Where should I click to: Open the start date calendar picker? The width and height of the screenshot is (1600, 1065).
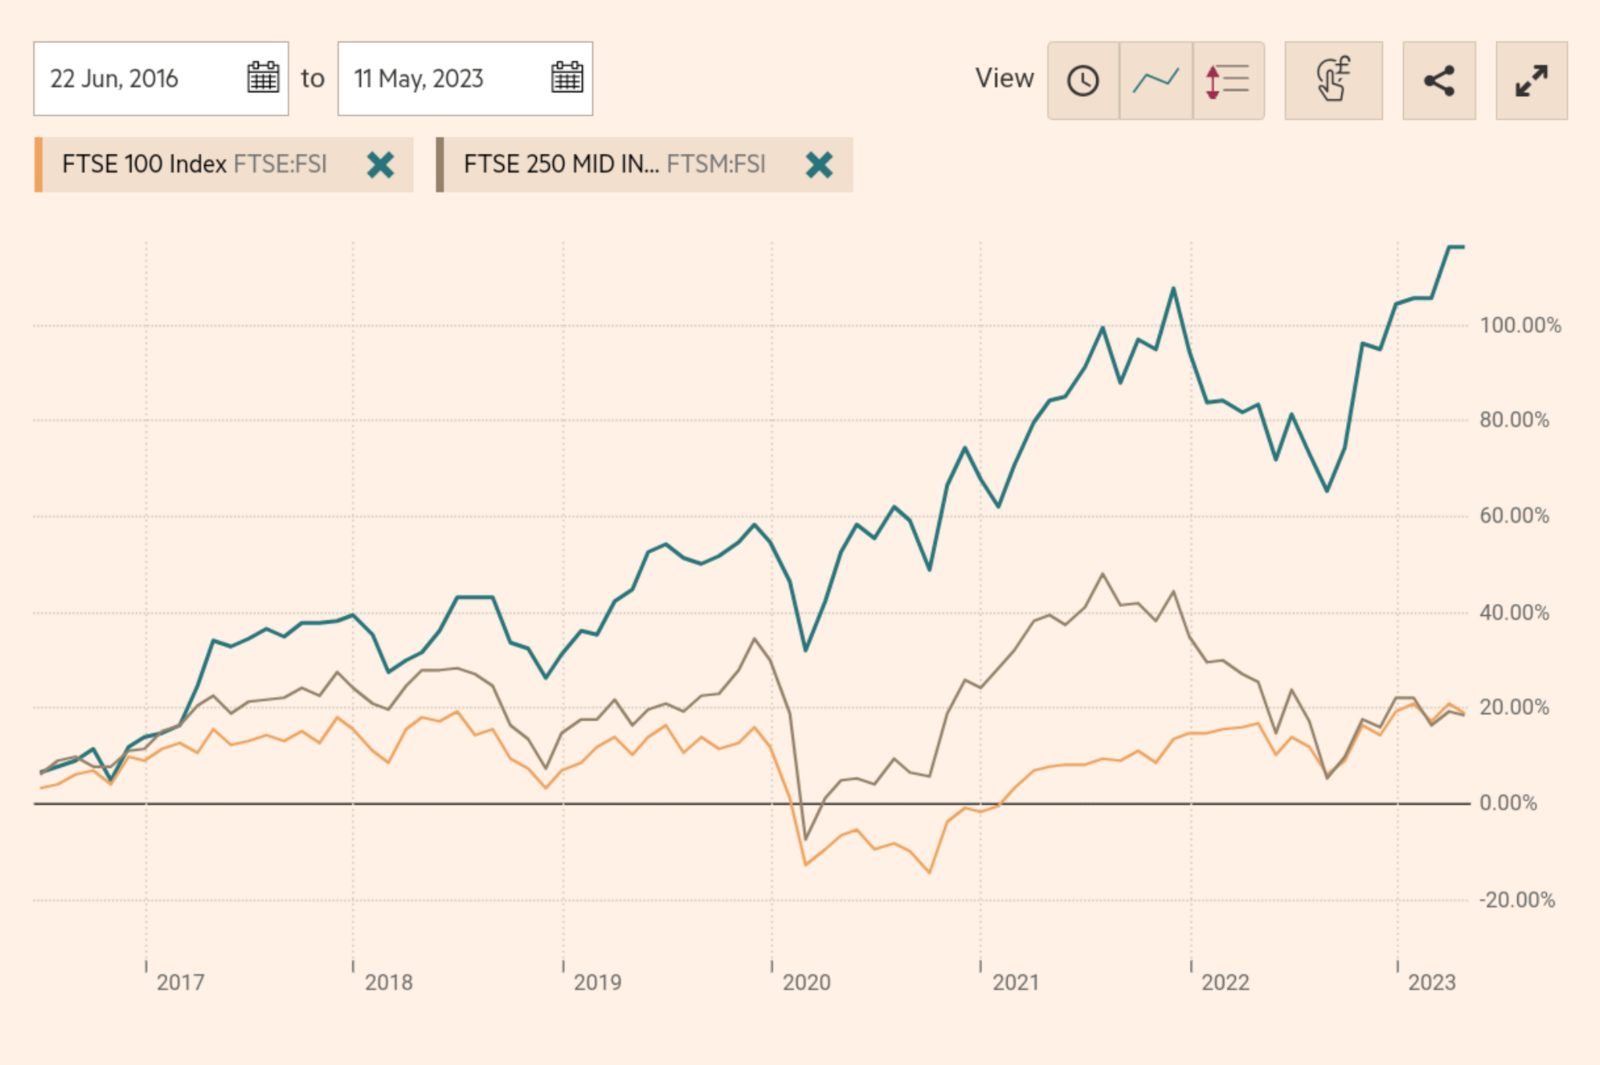(263, 78)
